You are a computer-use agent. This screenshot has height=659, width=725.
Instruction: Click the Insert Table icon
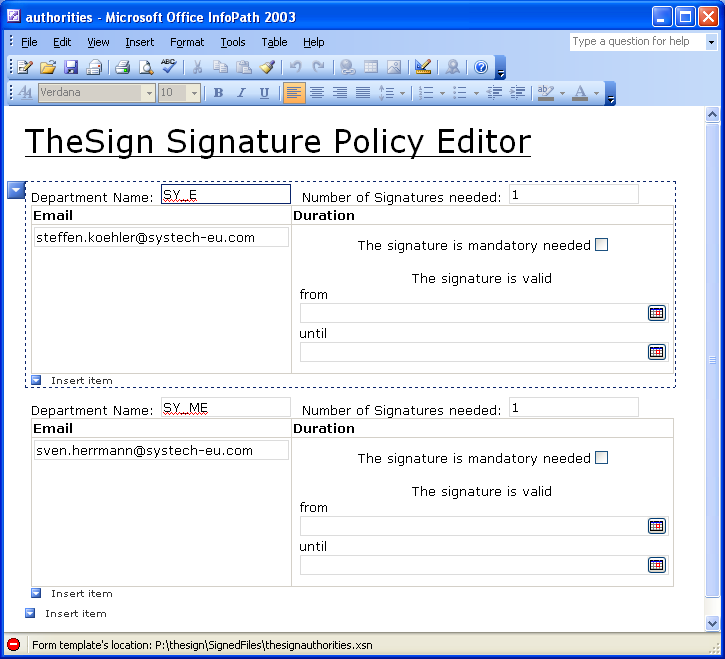[x=370, y=67]
